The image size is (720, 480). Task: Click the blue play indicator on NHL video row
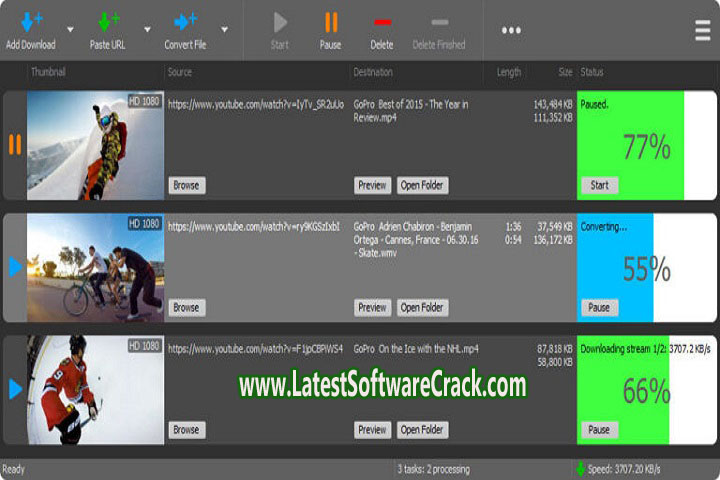click(14, 389)
